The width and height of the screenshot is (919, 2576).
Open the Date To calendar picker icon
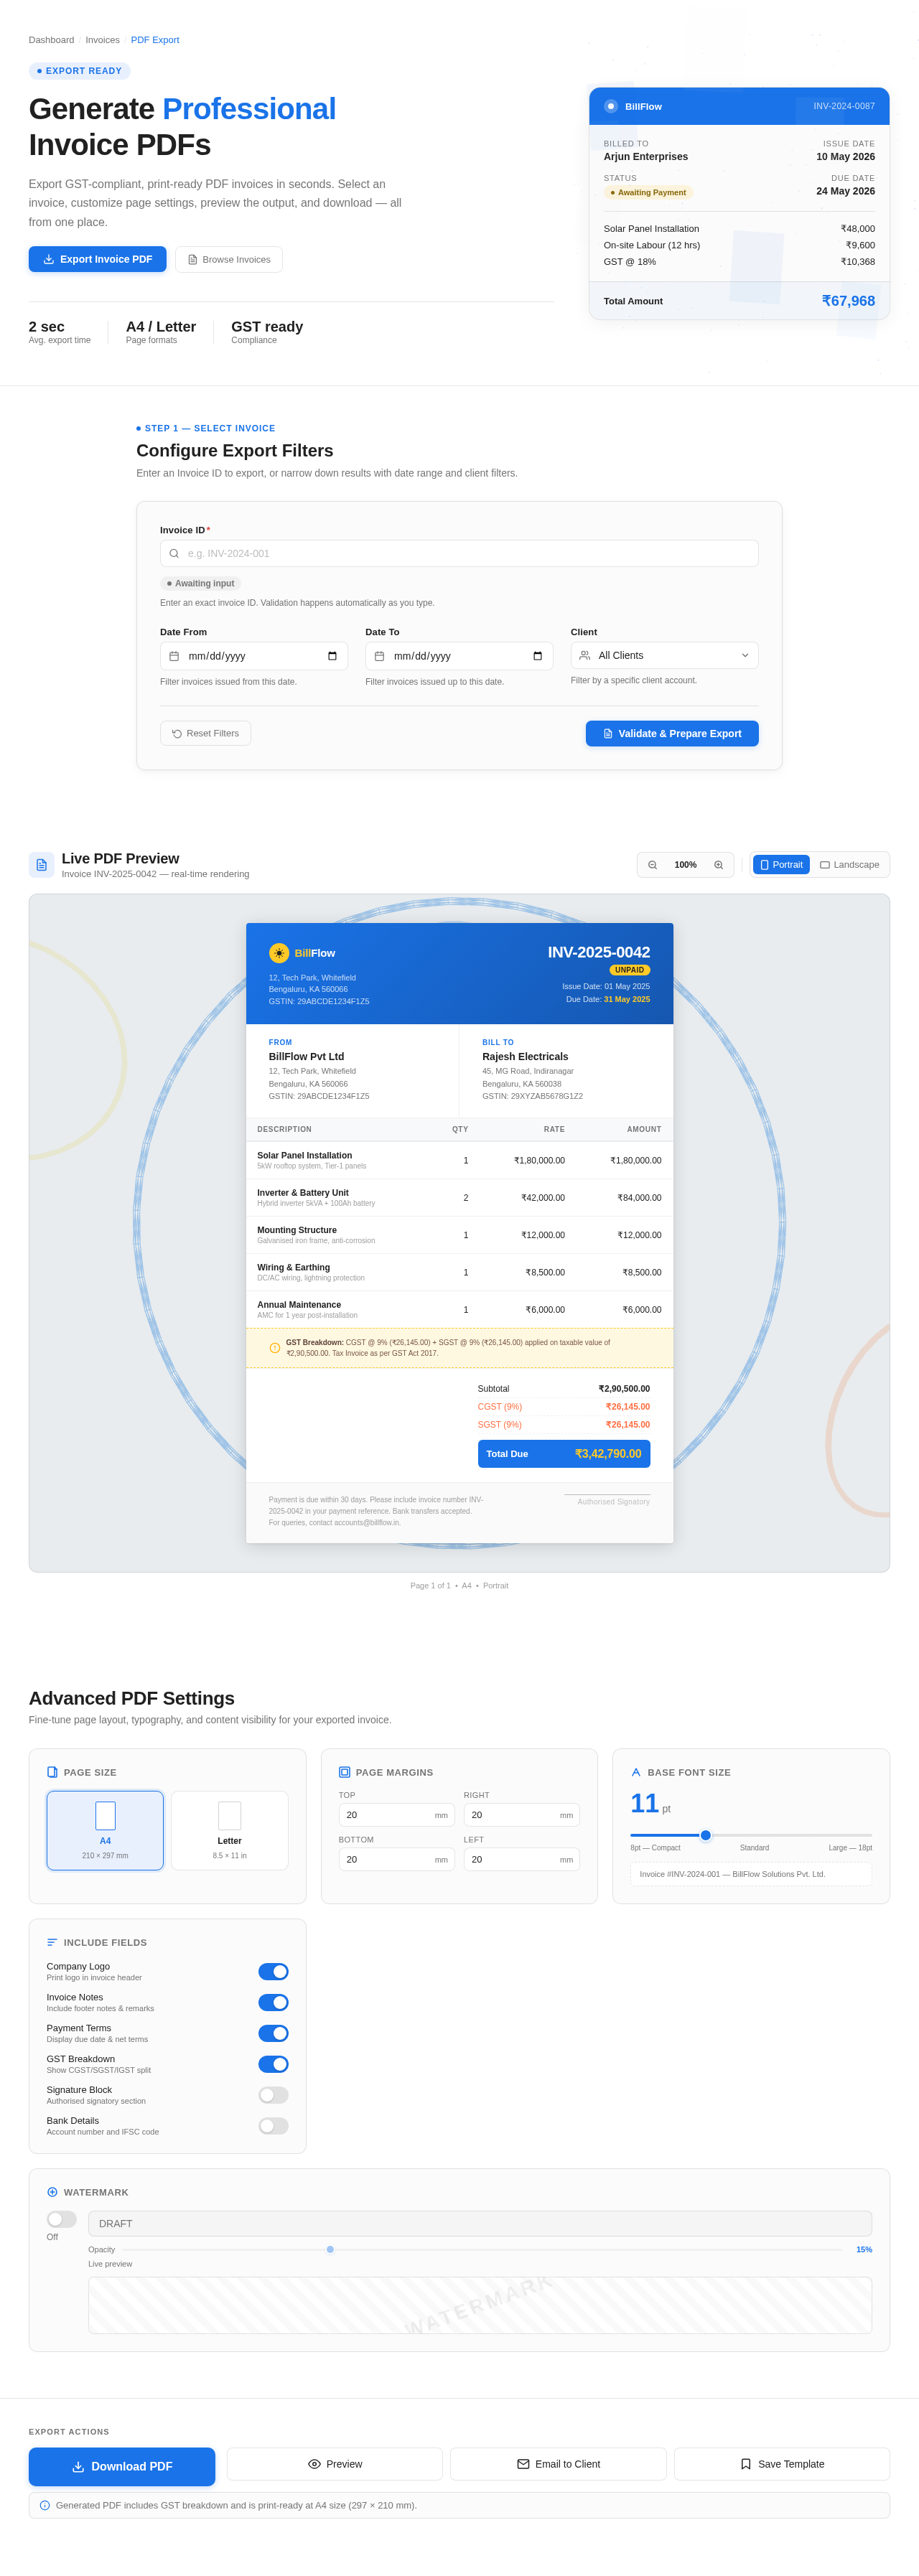[537, 656]
